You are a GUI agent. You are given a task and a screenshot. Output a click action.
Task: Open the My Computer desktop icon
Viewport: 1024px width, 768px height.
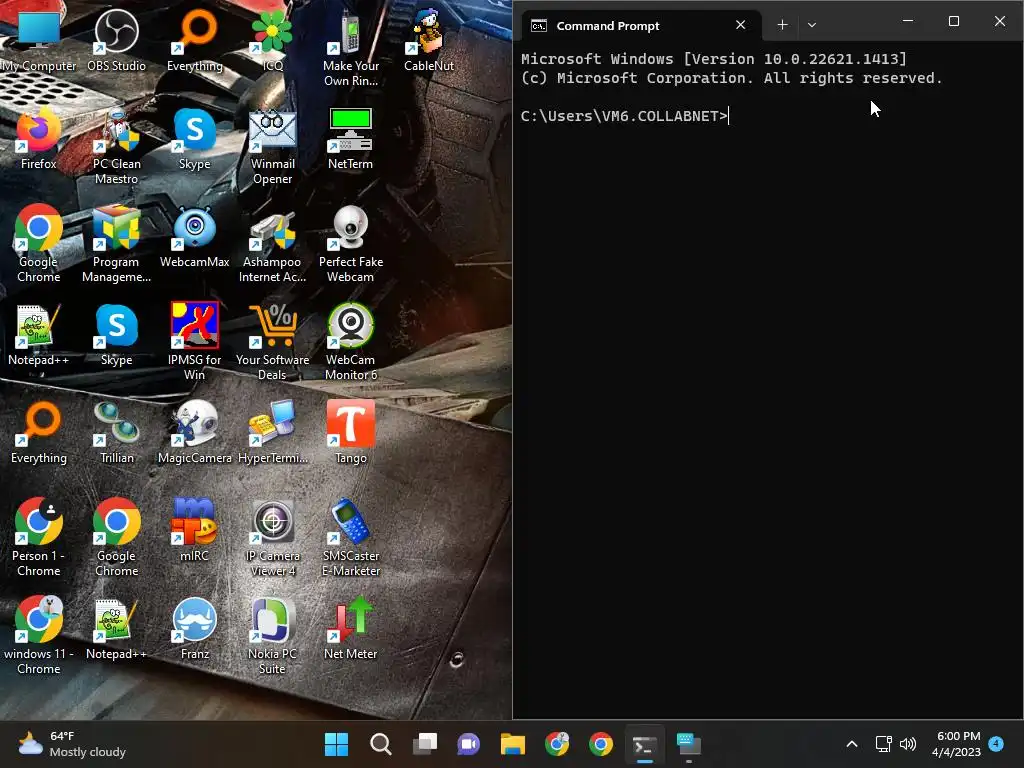tap(39, 41)
